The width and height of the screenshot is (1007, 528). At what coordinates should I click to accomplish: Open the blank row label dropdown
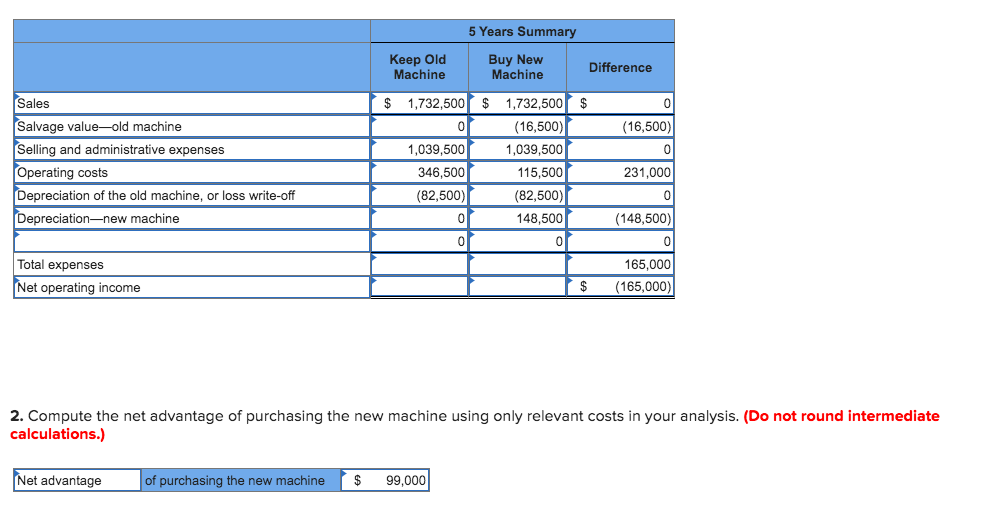(x=192, y=242)
